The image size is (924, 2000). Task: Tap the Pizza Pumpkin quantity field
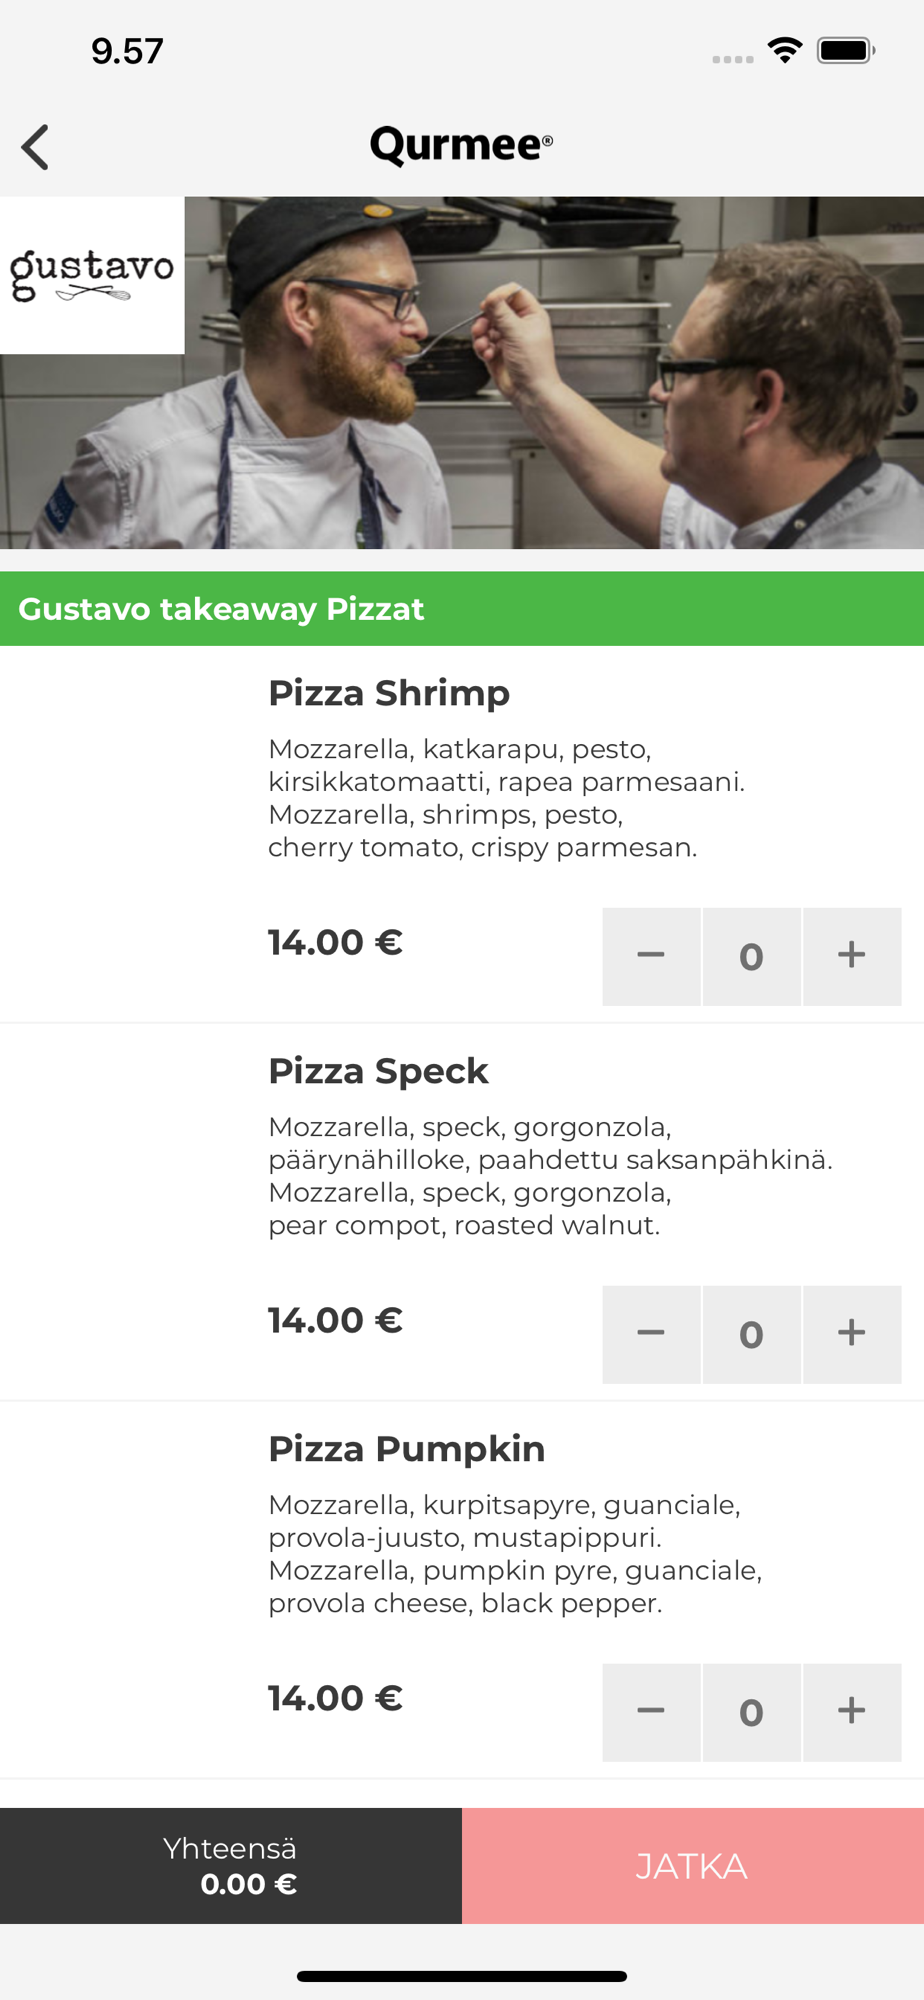pos(752,1712)
